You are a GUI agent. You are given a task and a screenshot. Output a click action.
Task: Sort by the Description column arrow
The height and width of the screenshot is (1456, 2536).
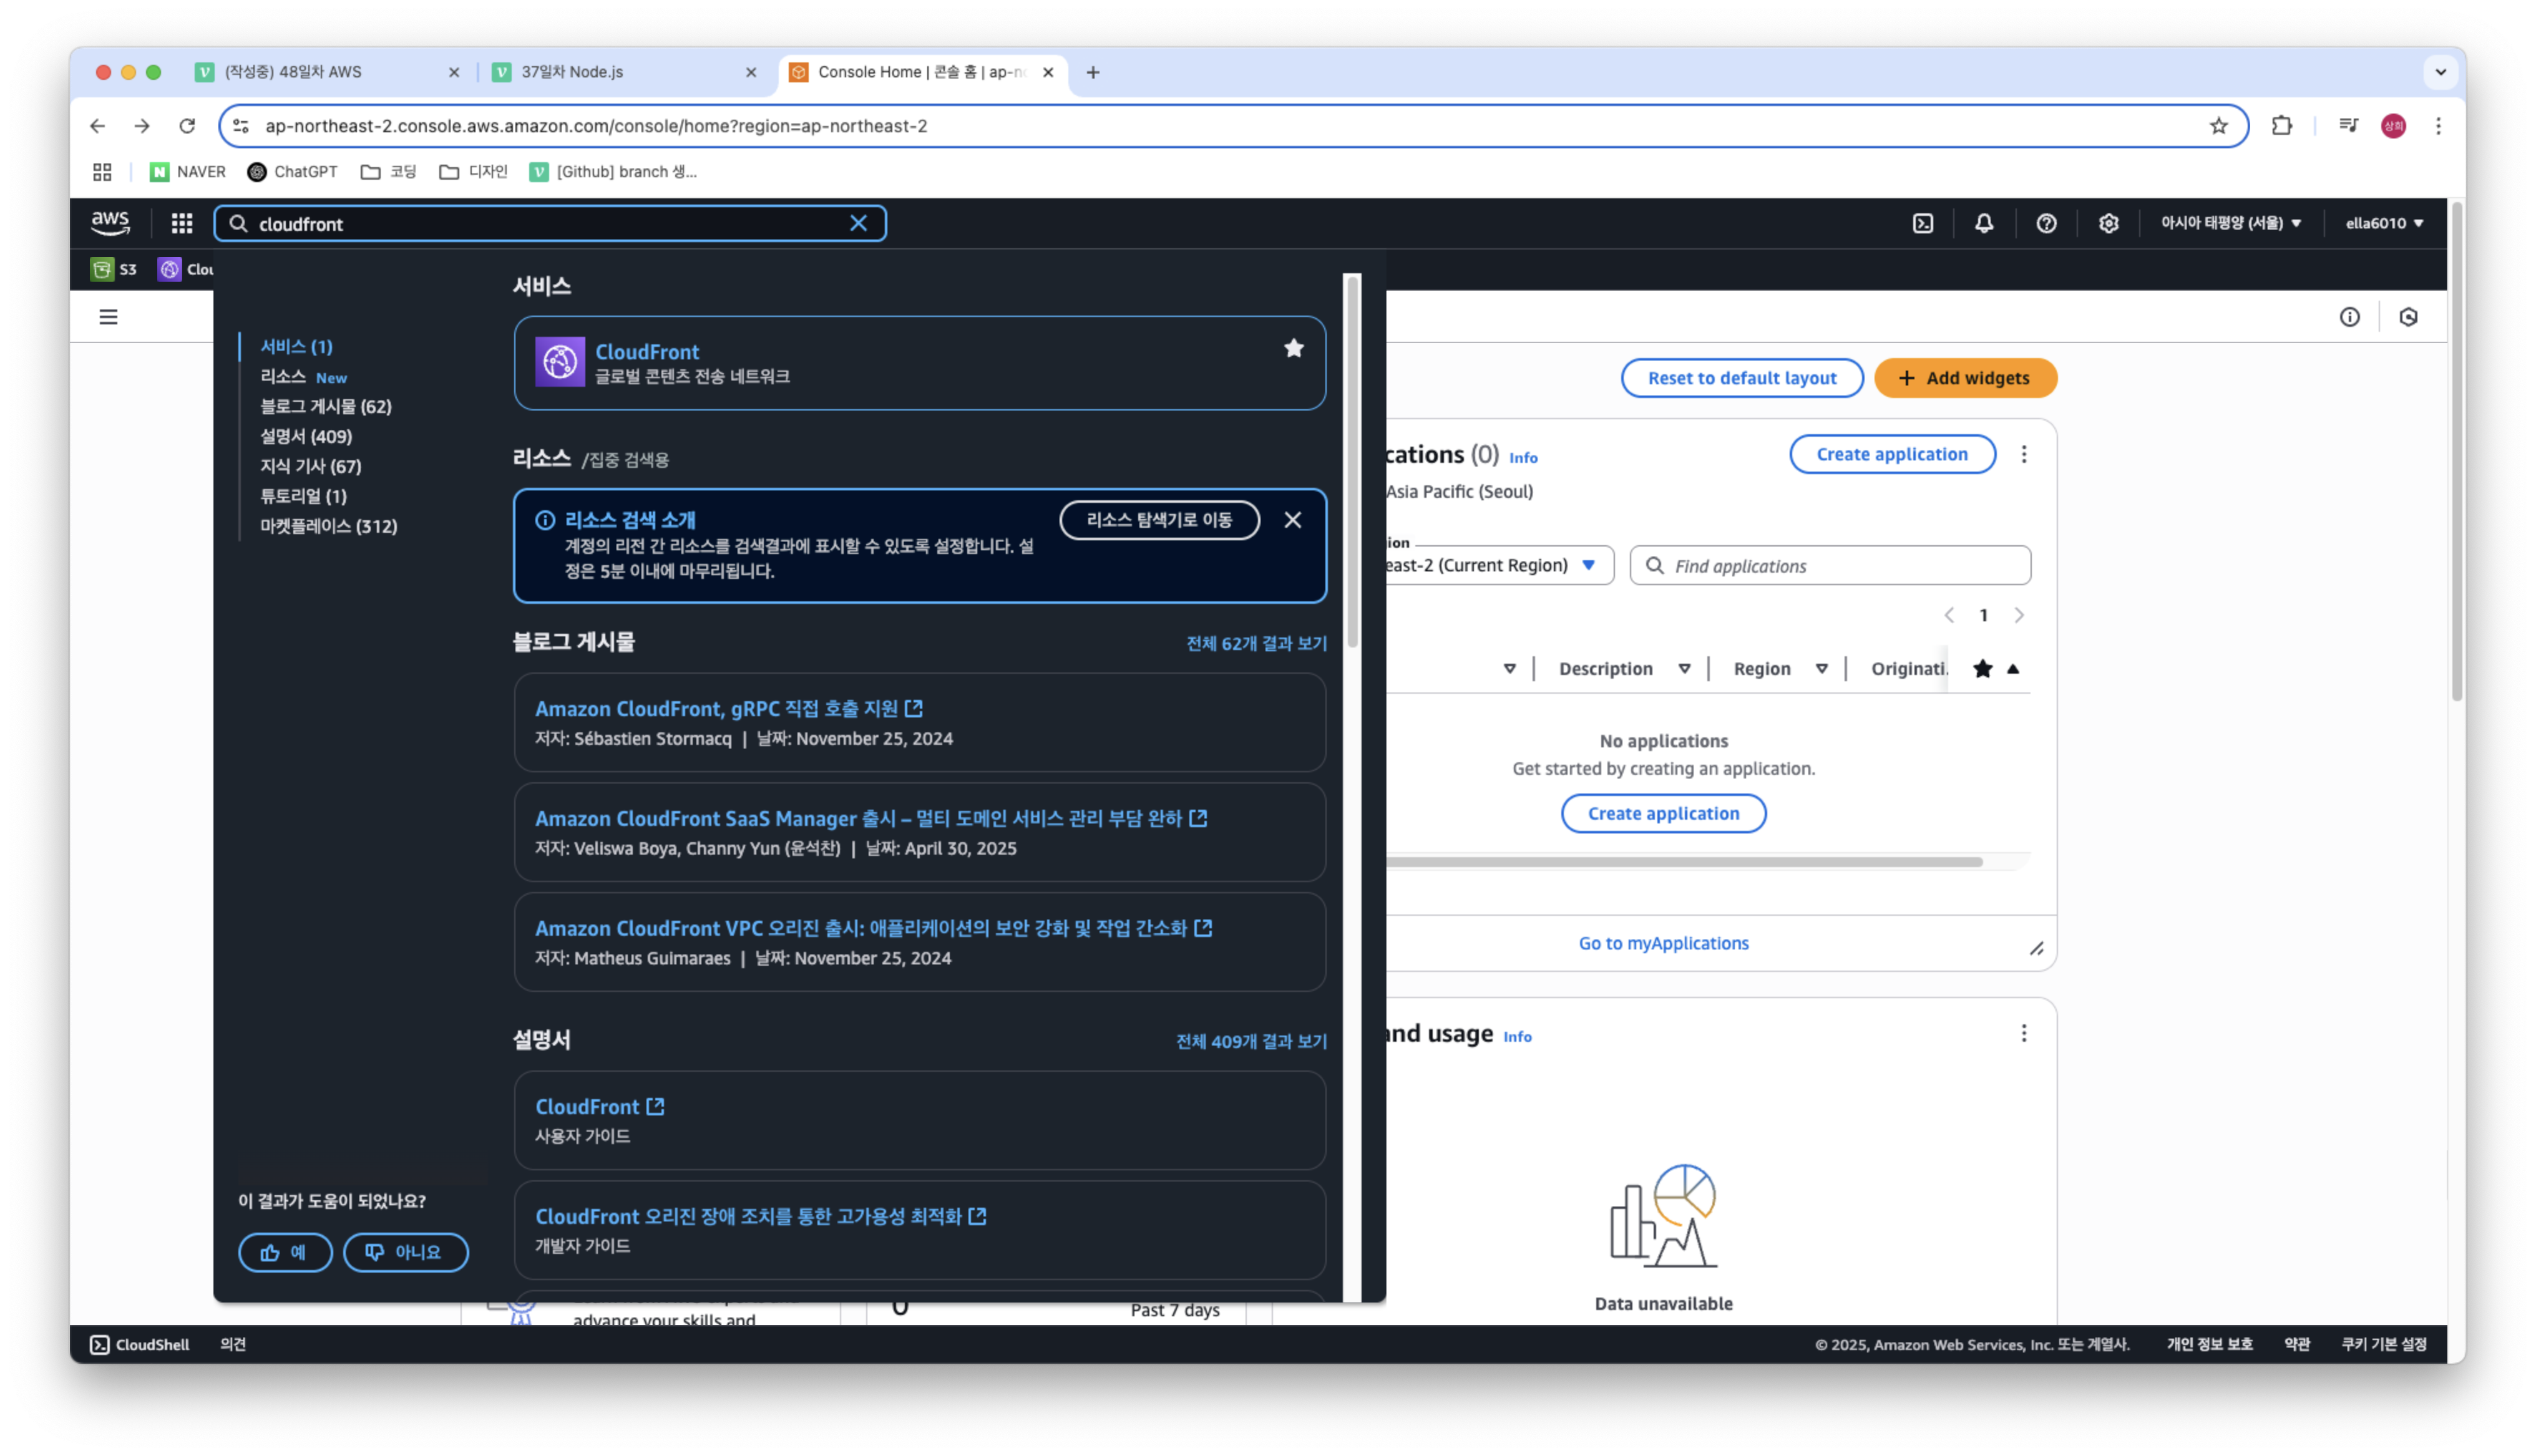click(x=1684, y=669)
